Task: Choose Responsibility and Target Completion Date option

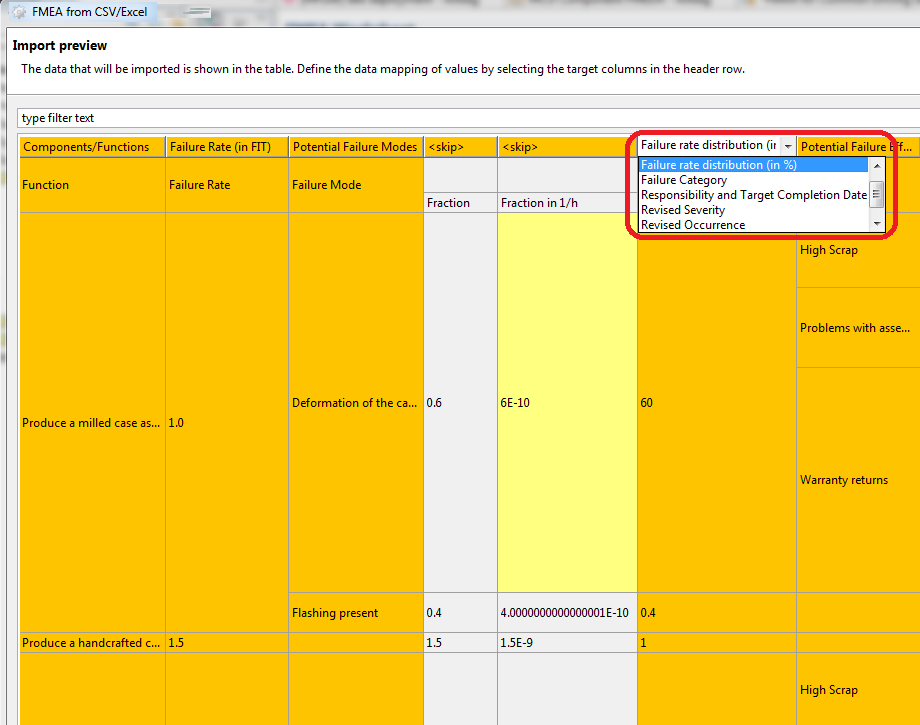Action: (x=753, y=195)
